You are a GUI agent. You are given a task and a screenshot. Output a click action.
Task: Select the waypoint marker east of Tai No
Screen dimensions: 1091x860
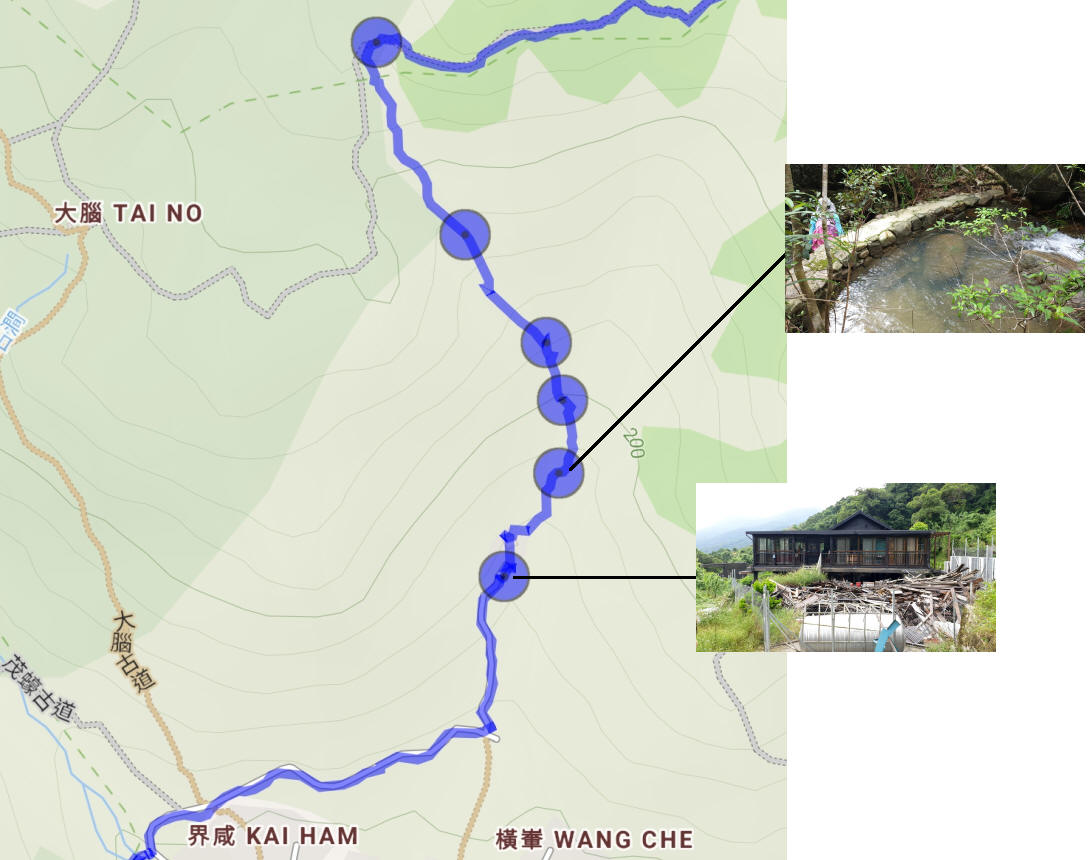[x=465, y=235]
